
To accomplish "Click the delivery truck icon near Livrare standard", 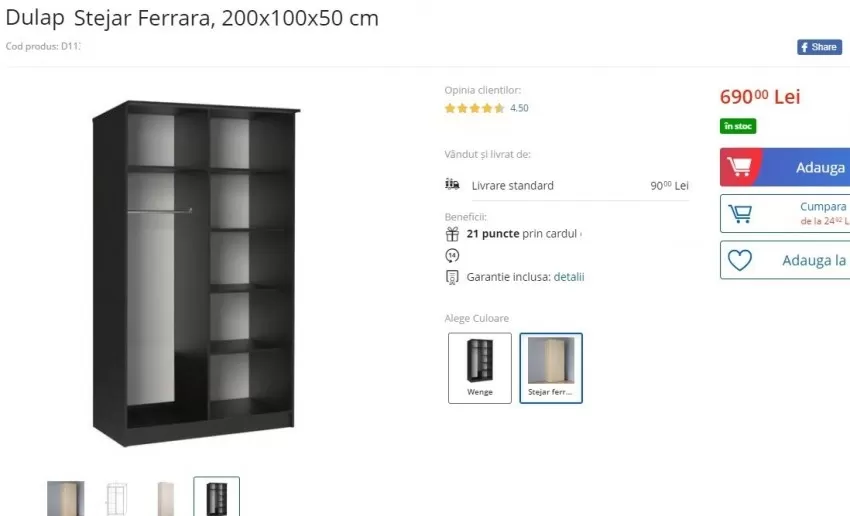I will tap(452, 185).
